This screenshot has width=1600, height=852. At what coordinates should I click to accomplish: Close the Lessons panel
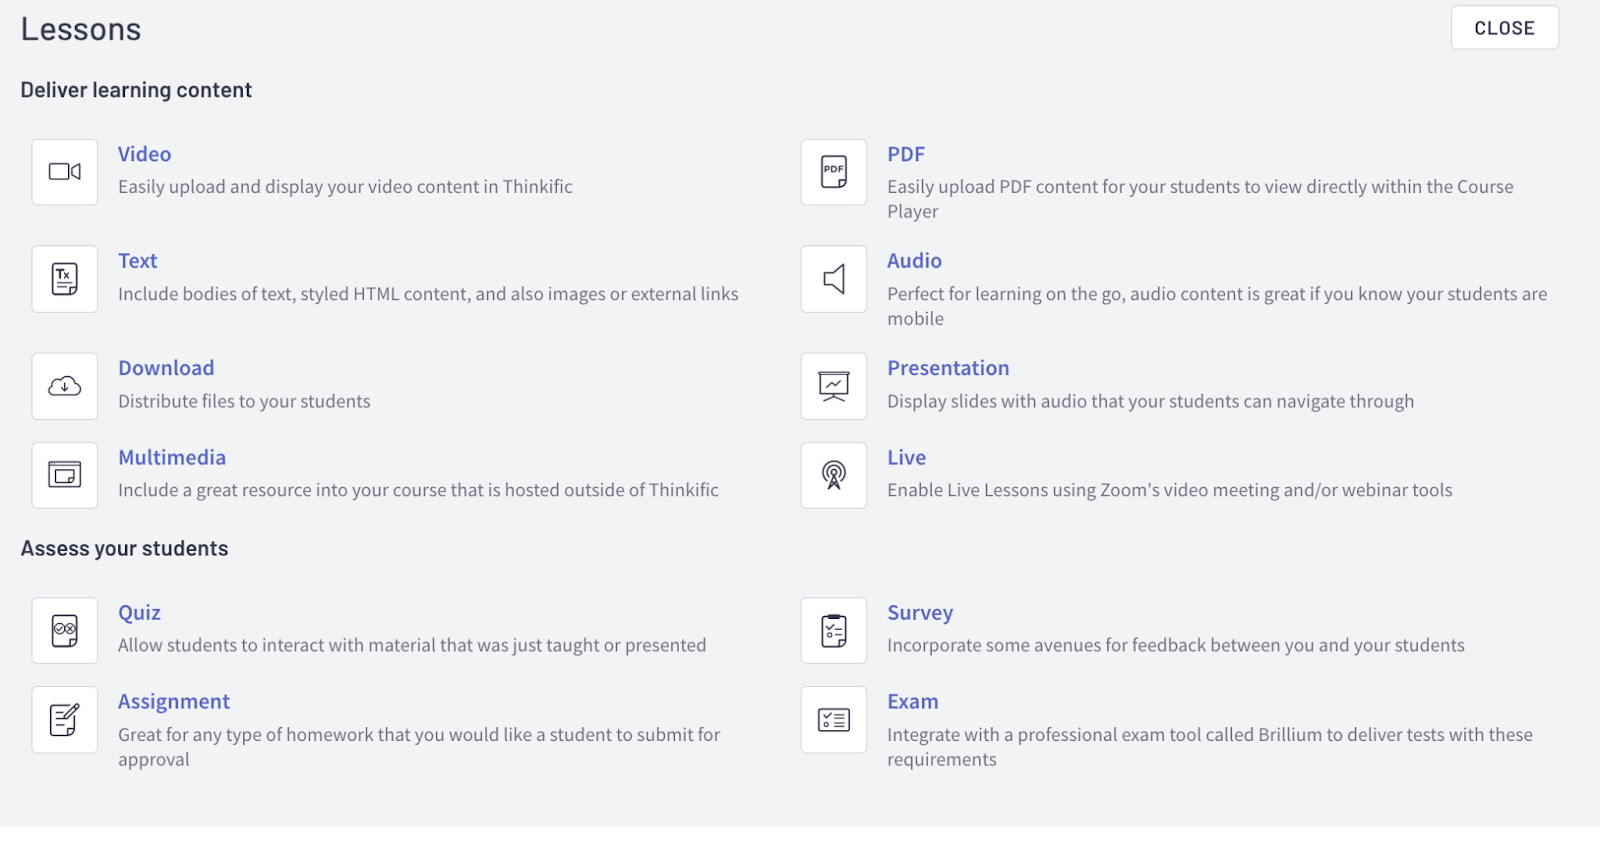point(1504,28)
